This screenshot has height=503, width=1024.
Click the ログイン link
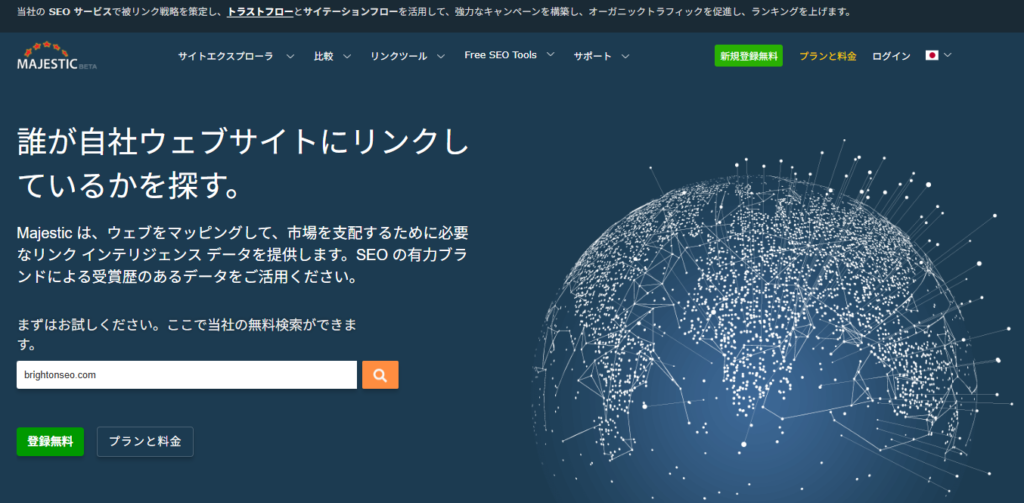(891, 56)
